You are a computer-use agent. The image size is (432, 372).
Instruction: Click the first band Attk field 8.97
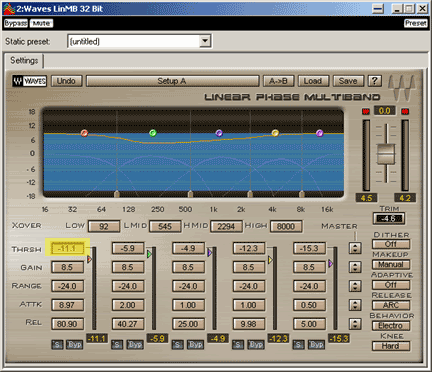tap(67, 305)
